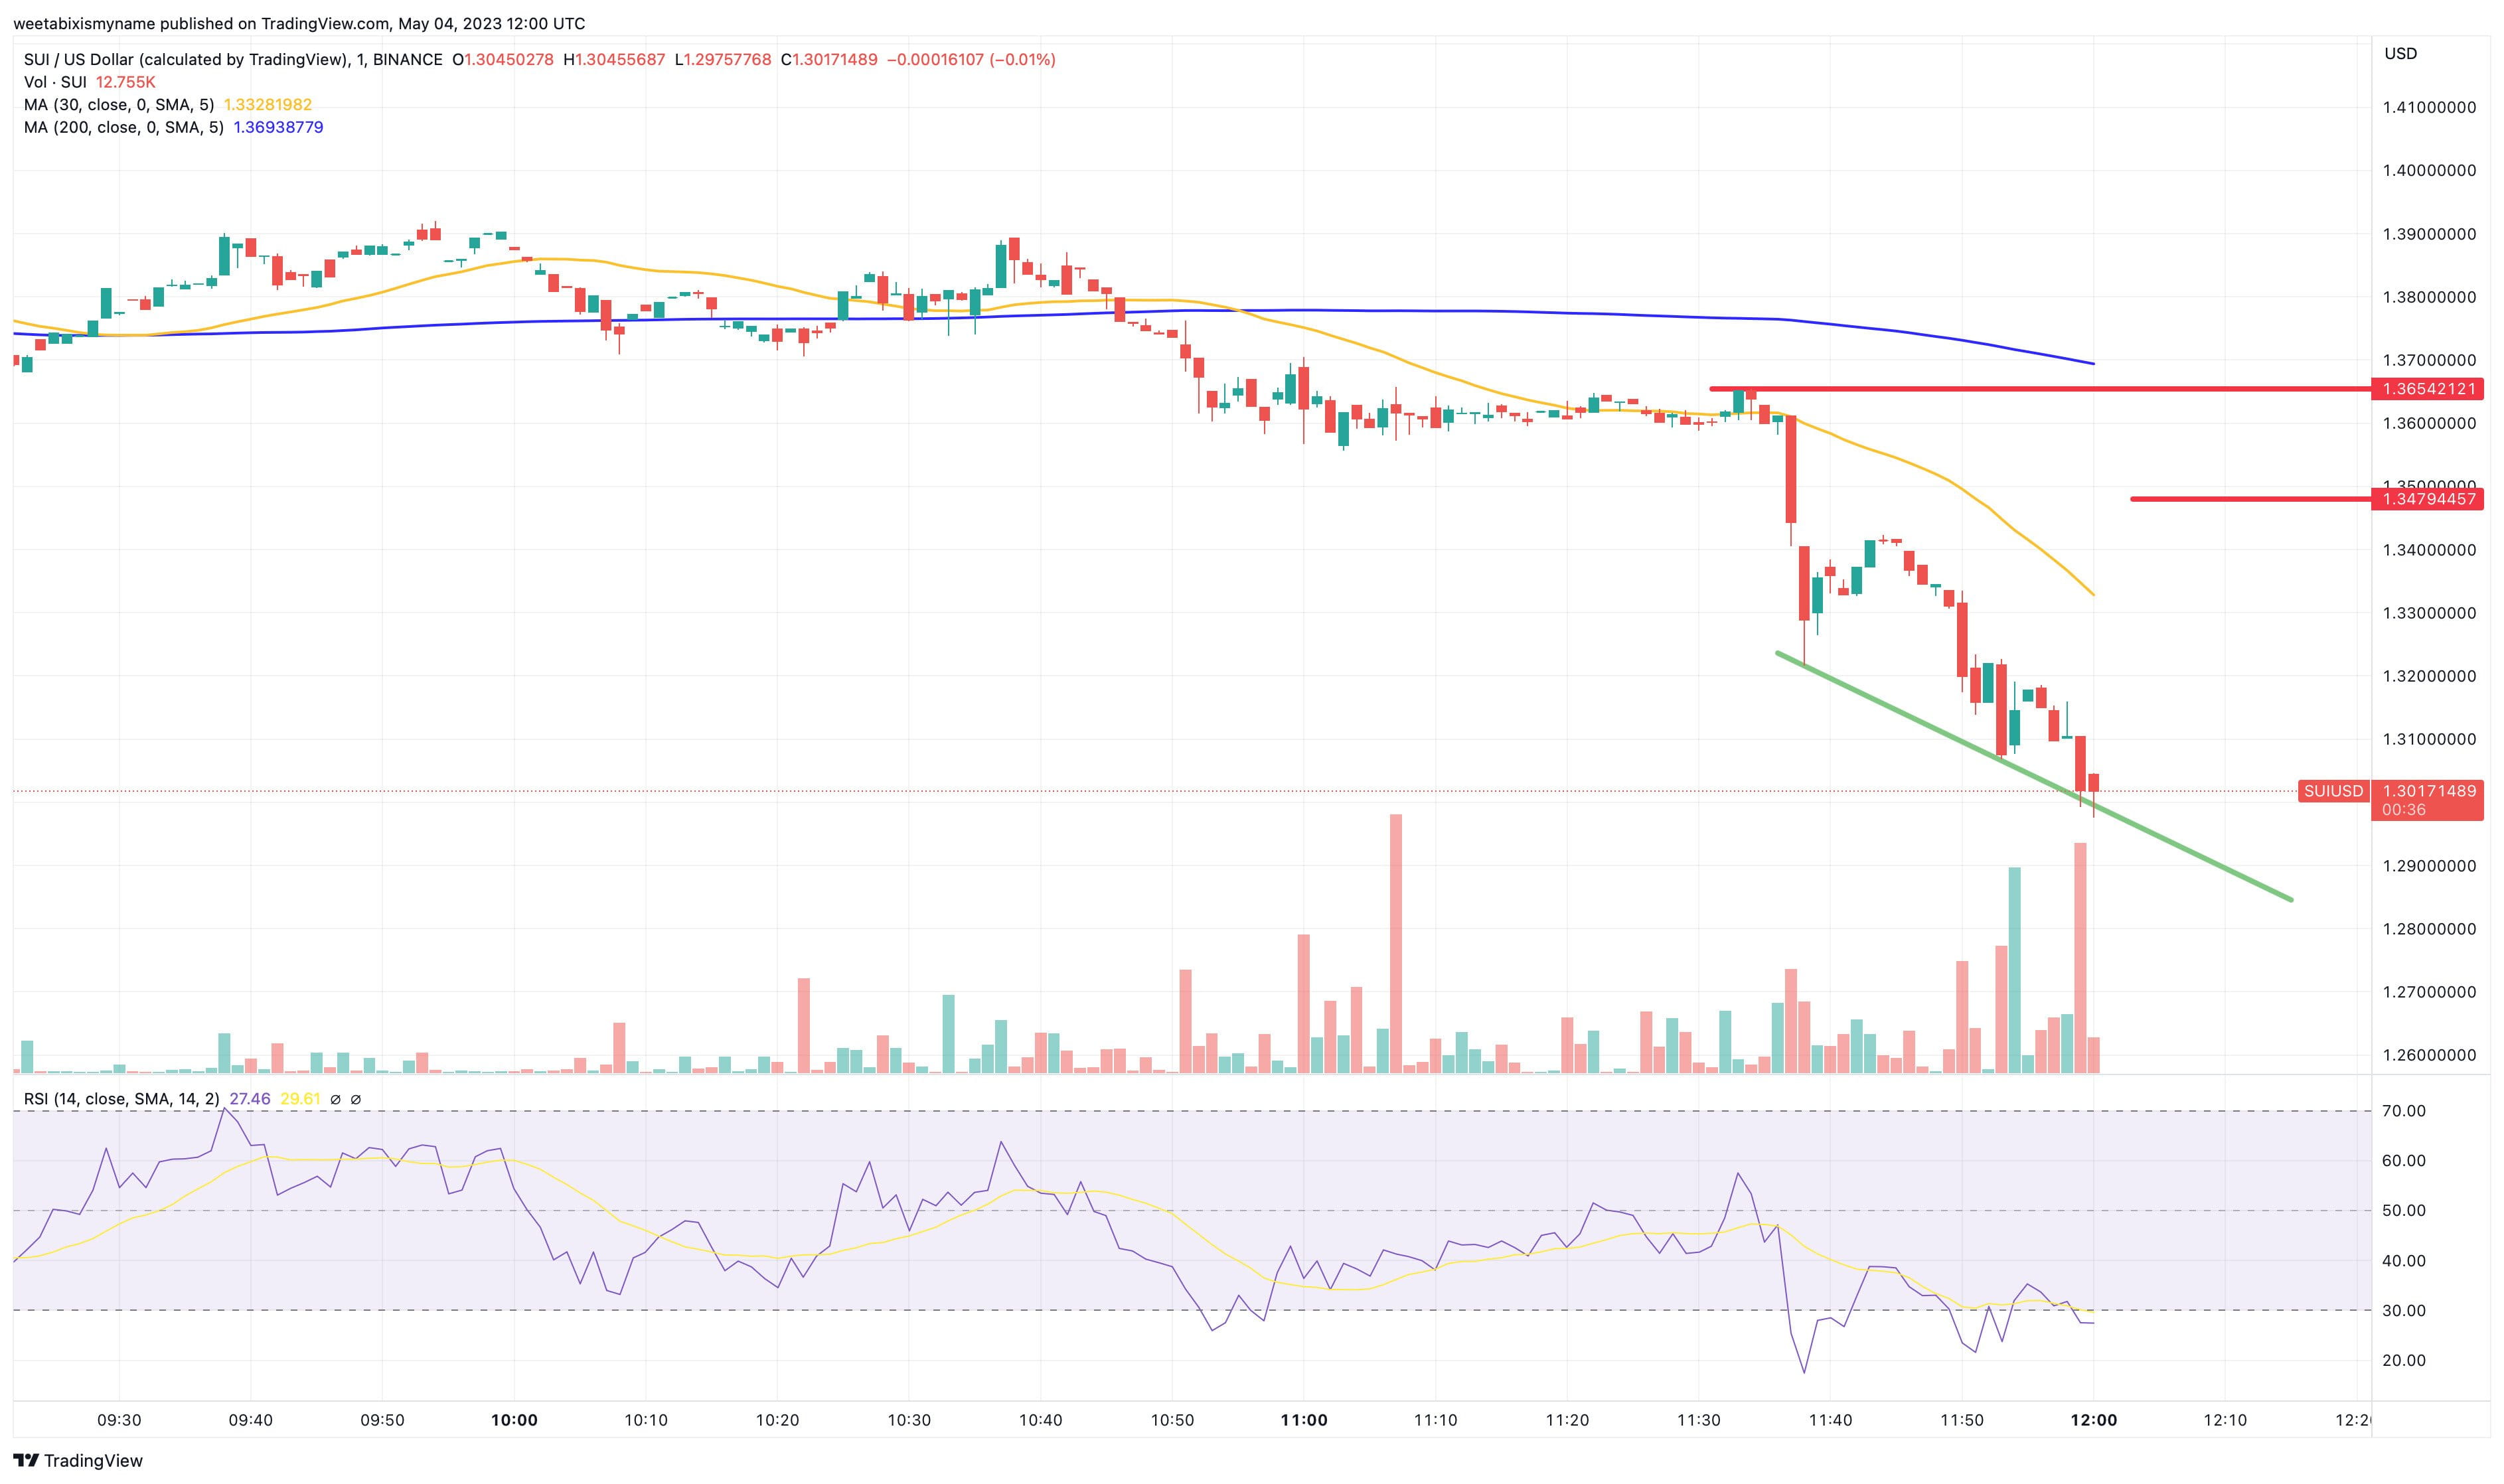Click the Vol · SUI indicator legend
This screenshot has height=1484, width=2504.
pos(55,82)
